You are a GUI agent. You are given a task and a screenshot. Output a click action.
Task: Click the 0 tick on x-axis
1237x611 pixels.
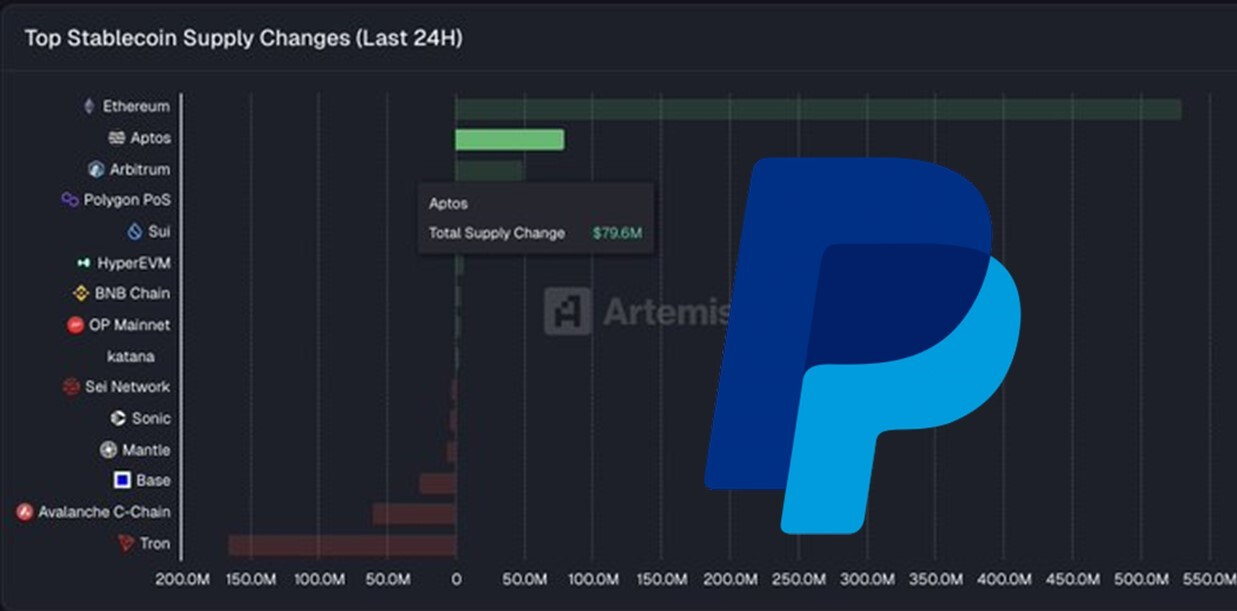click(456, 579)
